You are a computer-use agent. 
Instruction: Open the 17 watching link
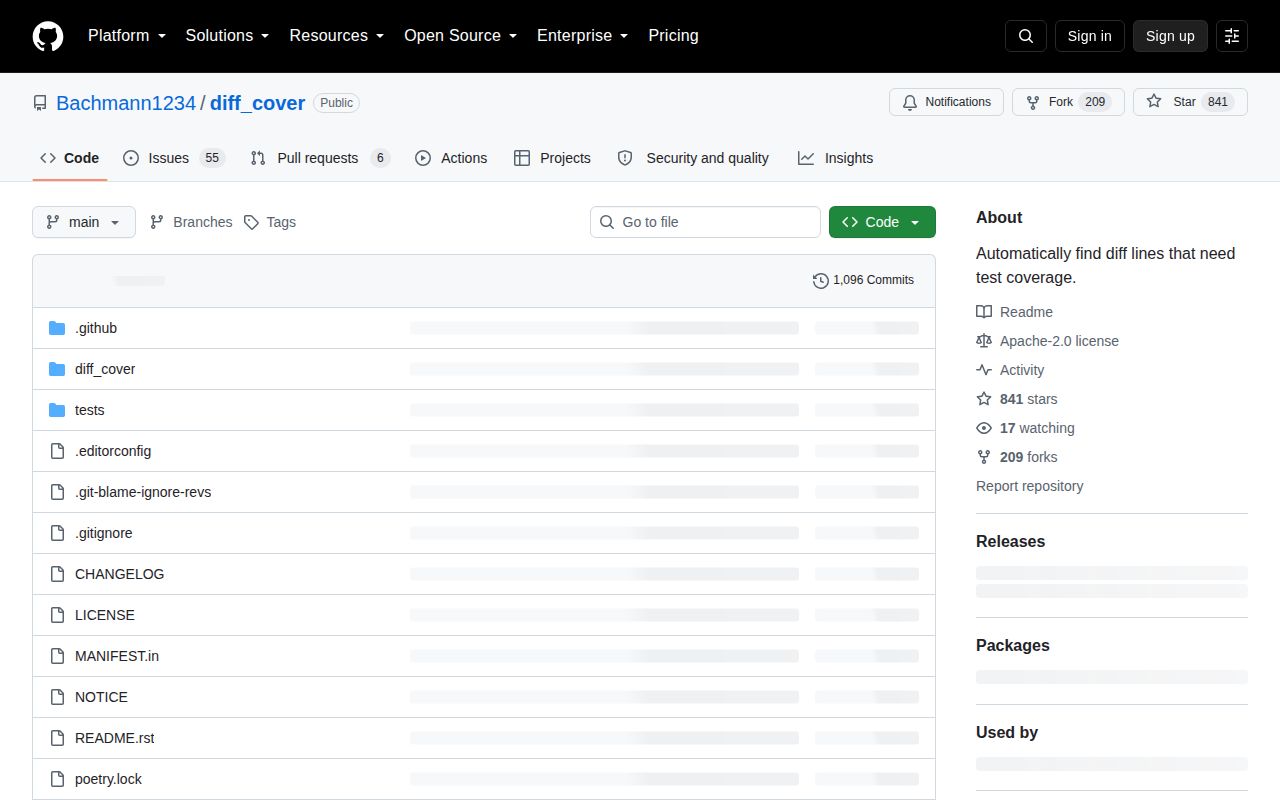(x=1025, y=428)
